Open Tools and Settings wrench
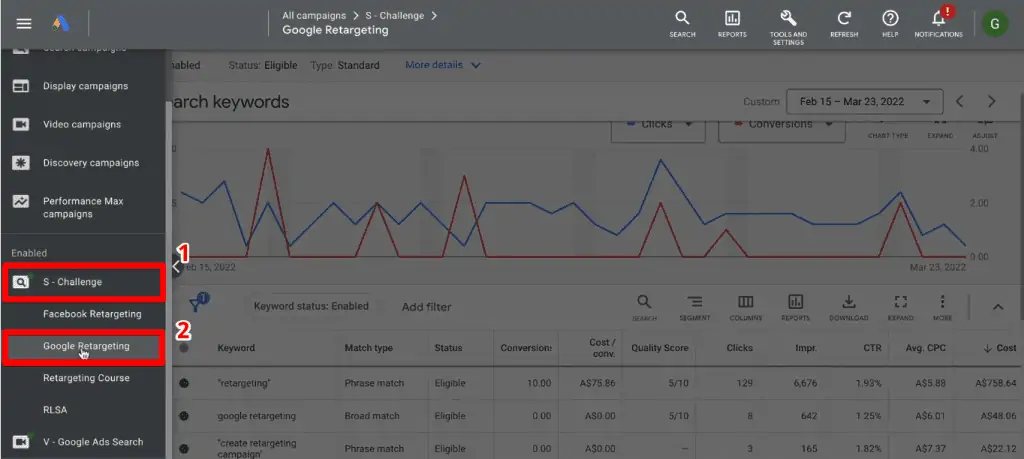 tap(788, 27)
